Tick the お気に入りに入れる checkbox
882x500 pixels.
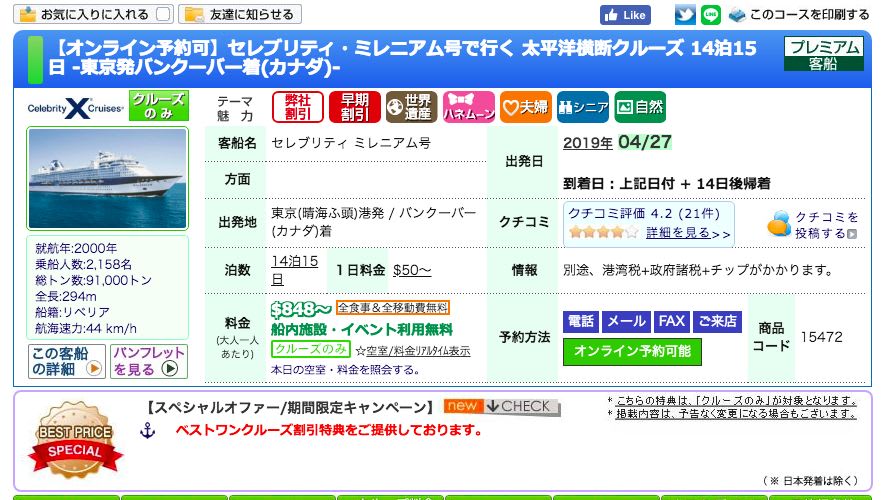click(x=163, y=14)
